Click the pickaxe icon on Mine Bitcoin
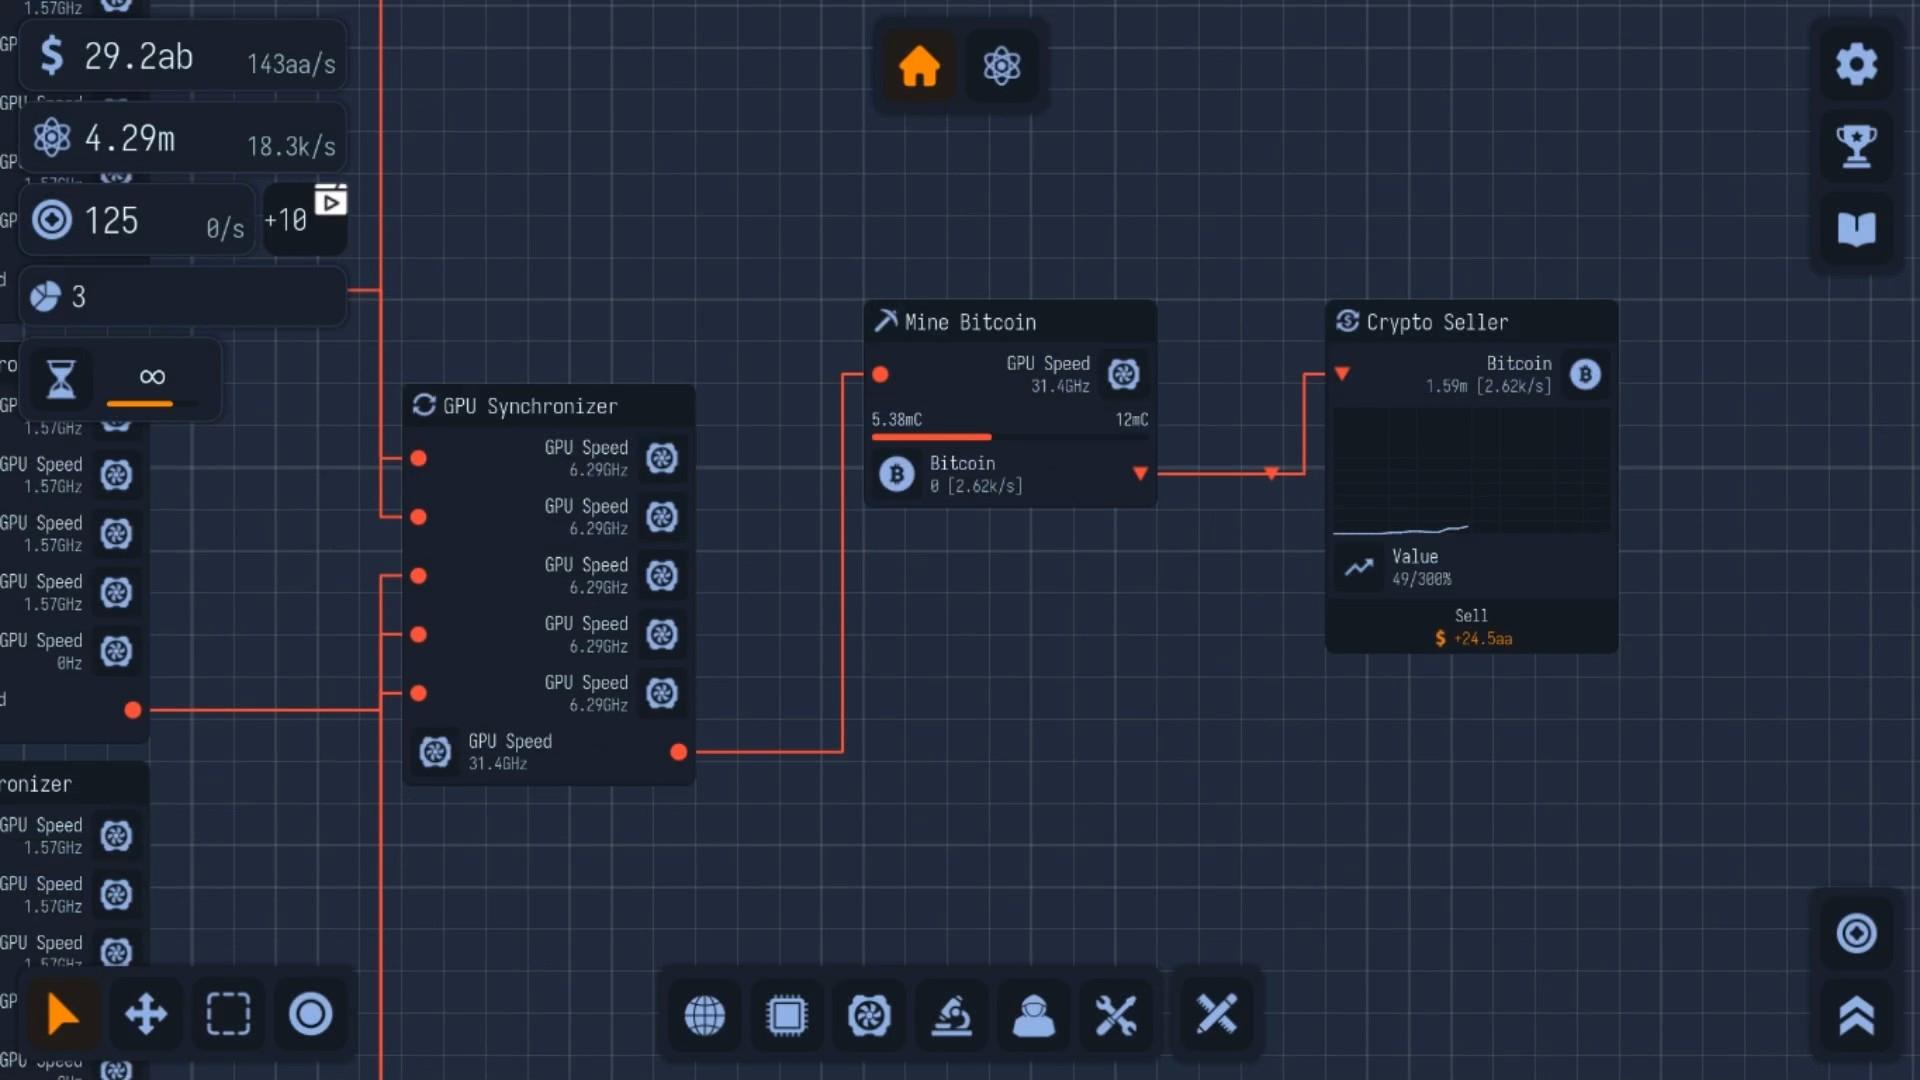Screen dimensions: 1920x1080 pyautogui.click(x=886, y=321)
